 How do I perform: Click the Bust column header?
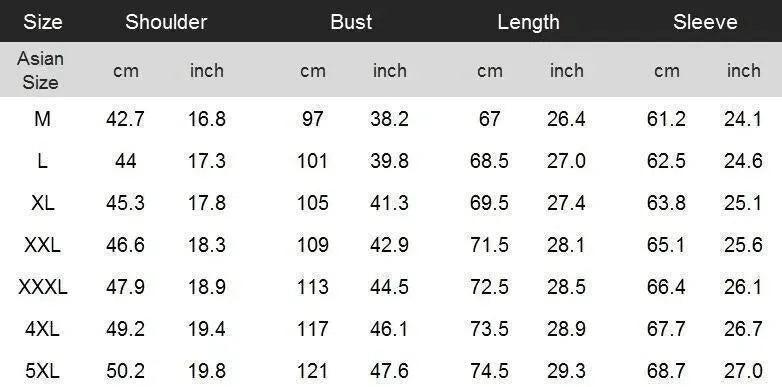pos(351,22)
